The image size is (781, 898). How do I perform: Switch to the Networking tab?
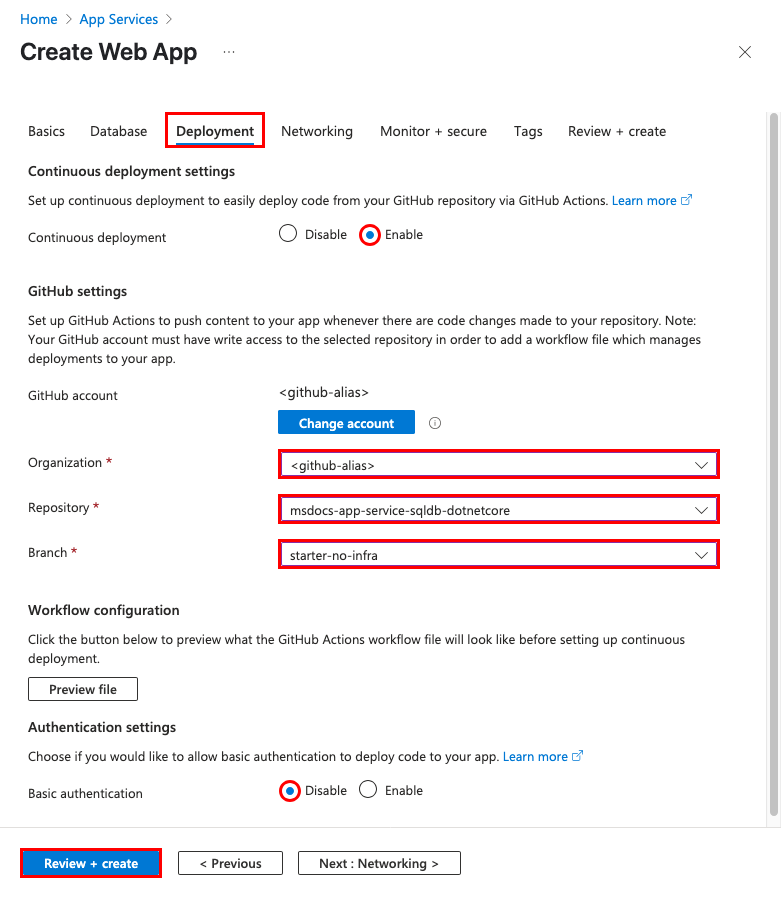(x=317, y=131)
